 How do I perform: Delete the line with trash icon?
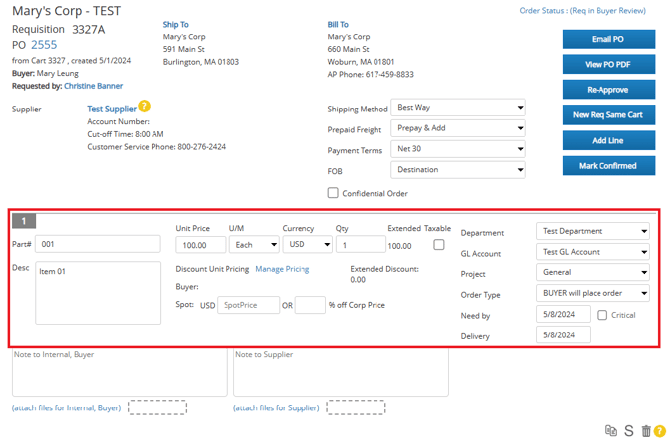(x=646, y=430)
